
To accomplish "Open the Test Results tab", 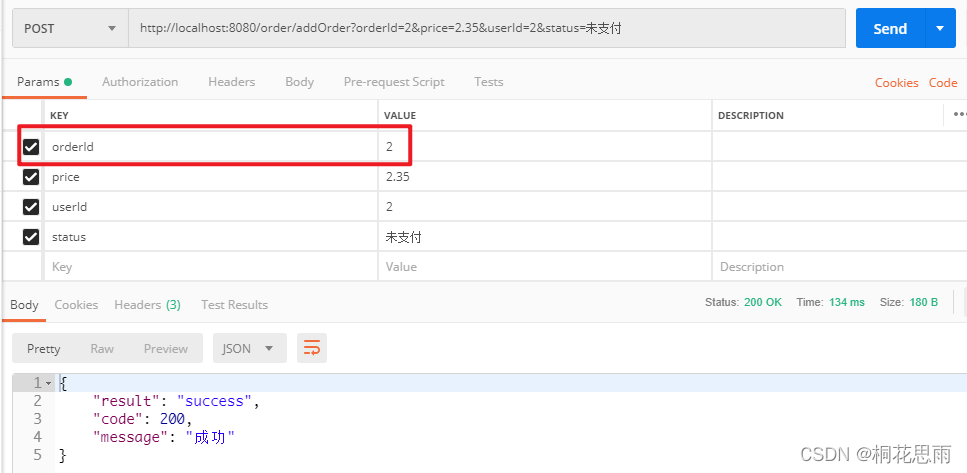I will (x=234, y=305).
